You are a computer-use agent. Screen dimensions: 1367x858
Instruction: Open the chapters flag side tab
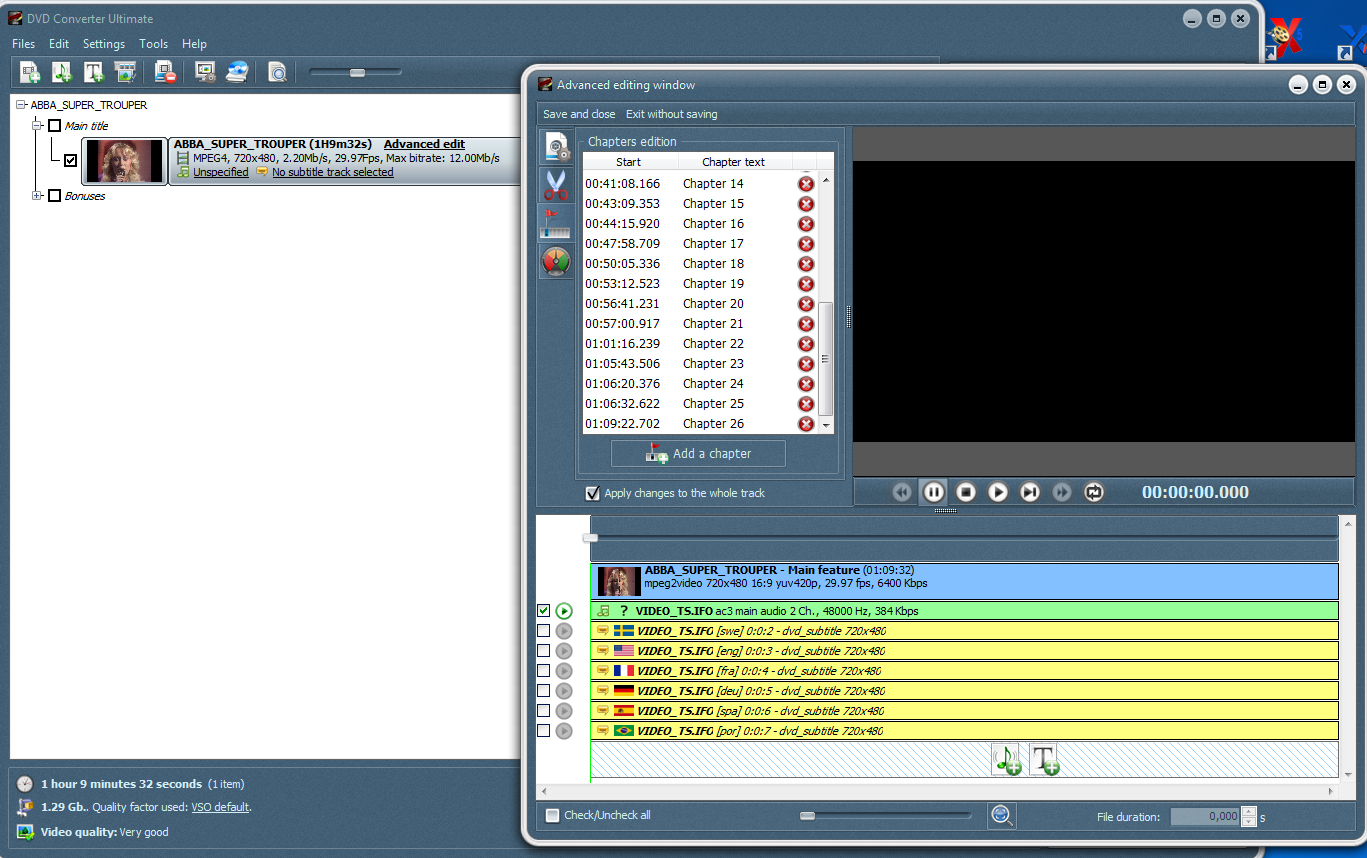(x=556, y=223)
